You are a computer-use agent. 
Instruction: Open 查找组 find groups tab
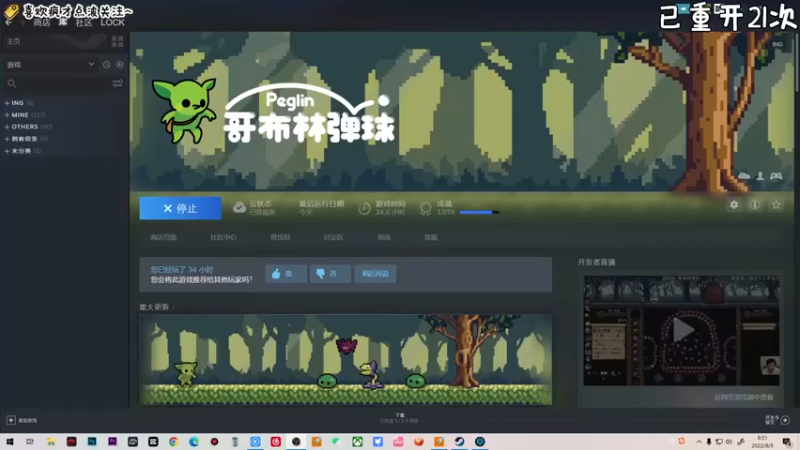[280, 237]
